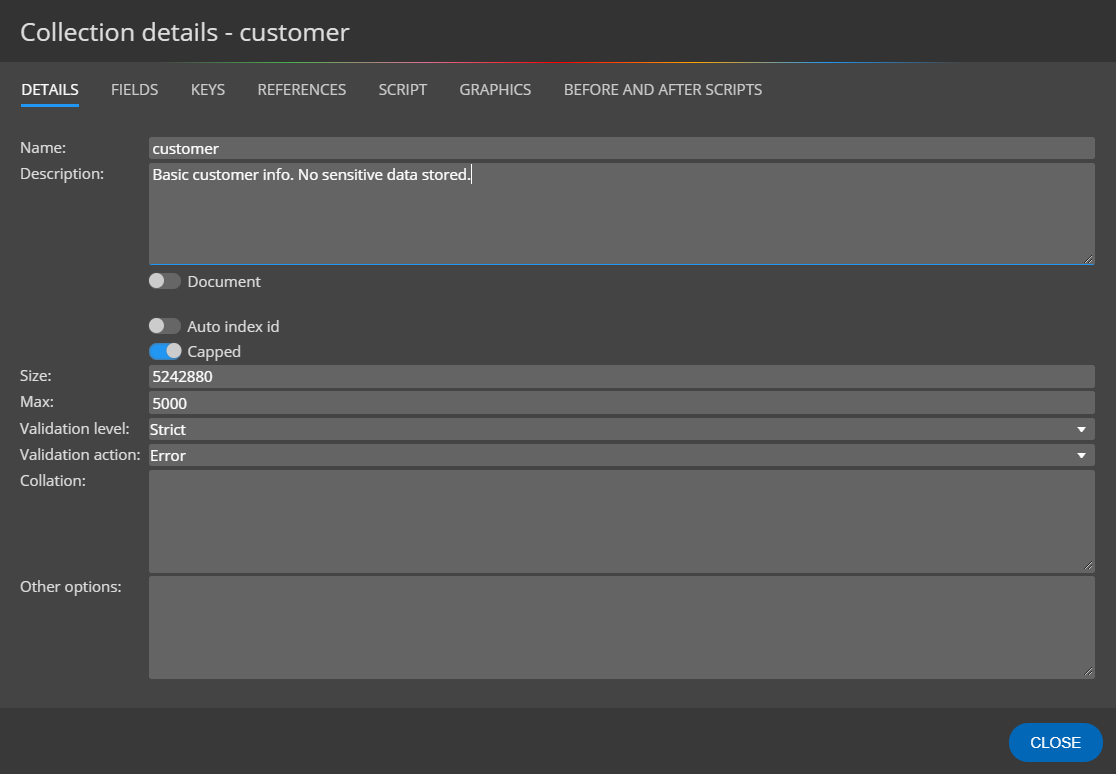Click the Size field showing 5242880
The width and height of the screenshot is (1116, 774).
click(x=621, y=377)
